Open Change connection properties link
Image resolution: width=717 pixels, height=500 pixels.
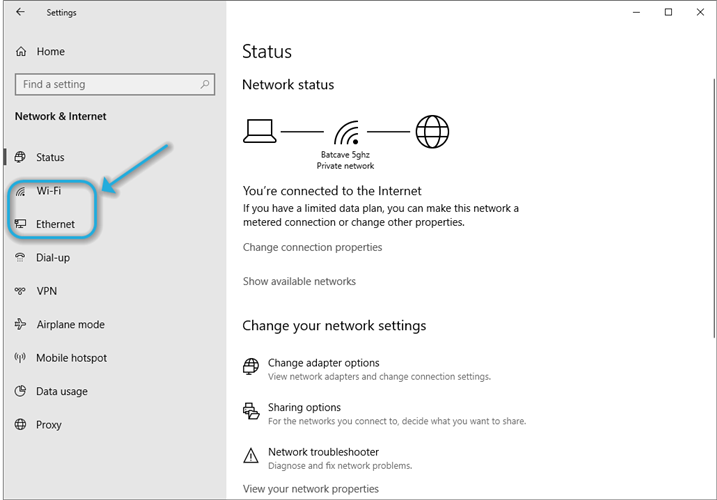pyautogui.click(x=312, y=247)
